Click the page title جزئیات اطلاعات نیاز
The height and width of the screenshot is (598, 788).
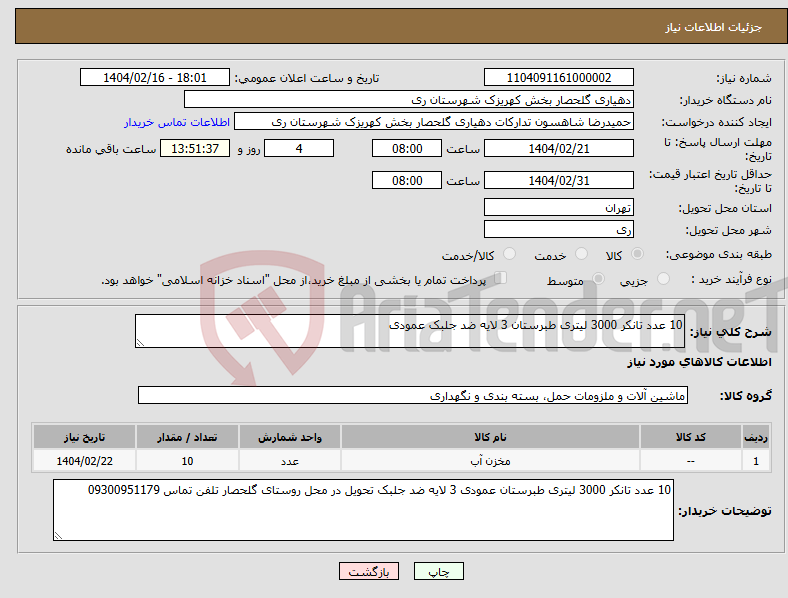(x=714, y=27)
